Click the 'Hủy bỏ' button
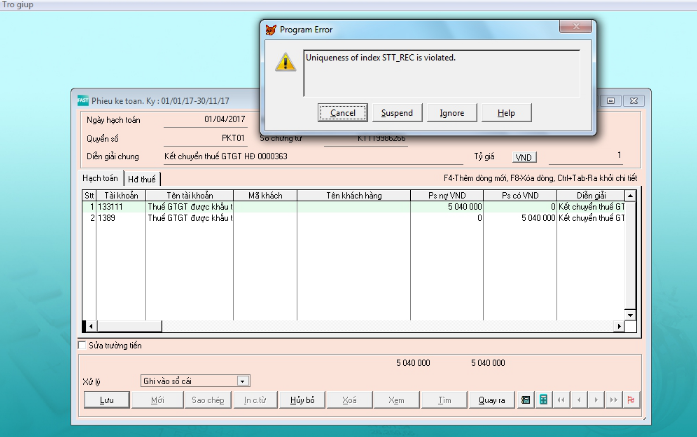 (x=302, y=400)
